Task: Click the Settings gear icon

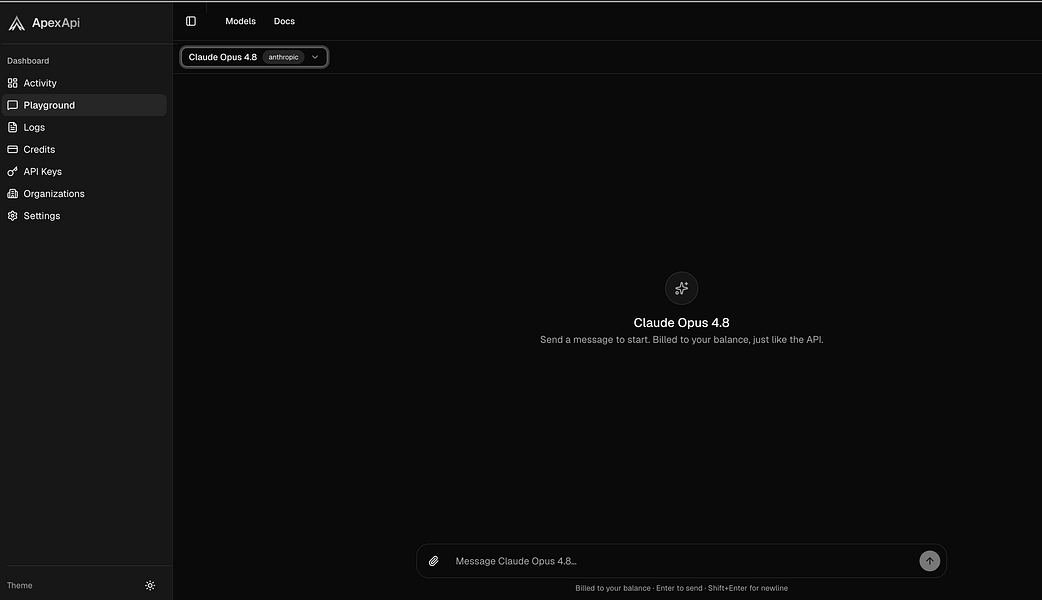Action: coord(13,216)
